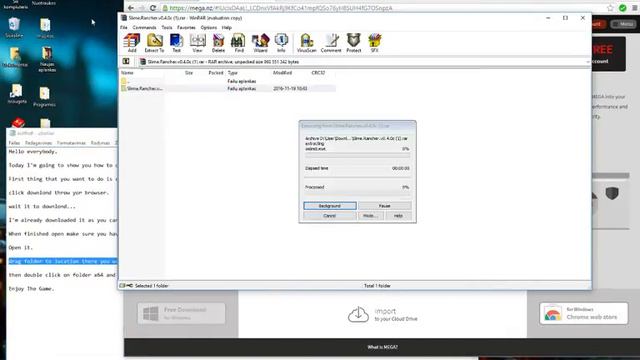Viewport: 640px width, 360px height.
Task: Open the Formatavimas menu in Notepad
Action: tap(71, 143)
